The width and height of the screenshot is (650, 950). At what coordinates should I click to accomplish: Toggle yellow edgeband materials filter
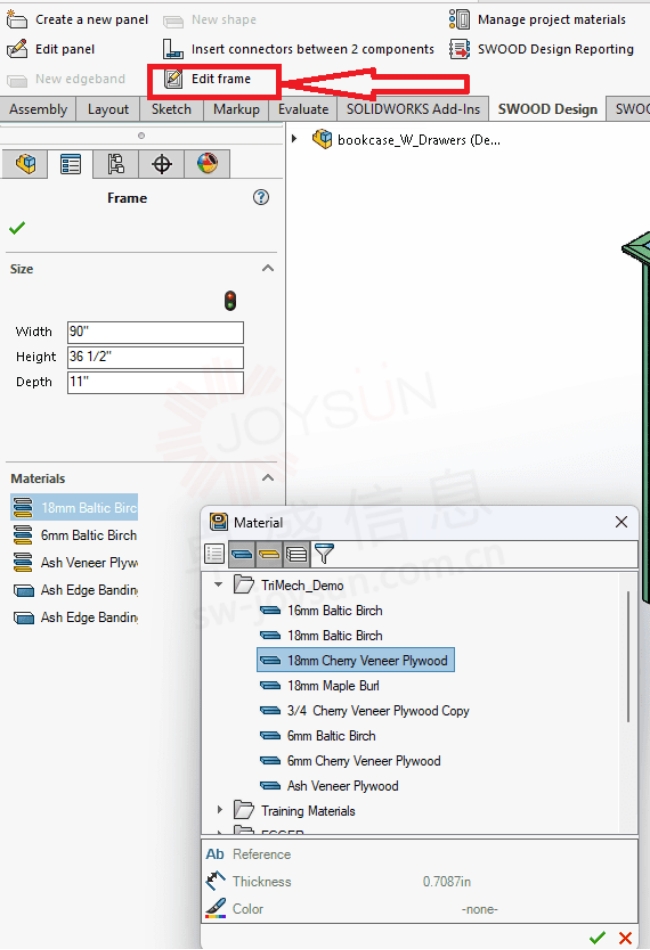269,554
